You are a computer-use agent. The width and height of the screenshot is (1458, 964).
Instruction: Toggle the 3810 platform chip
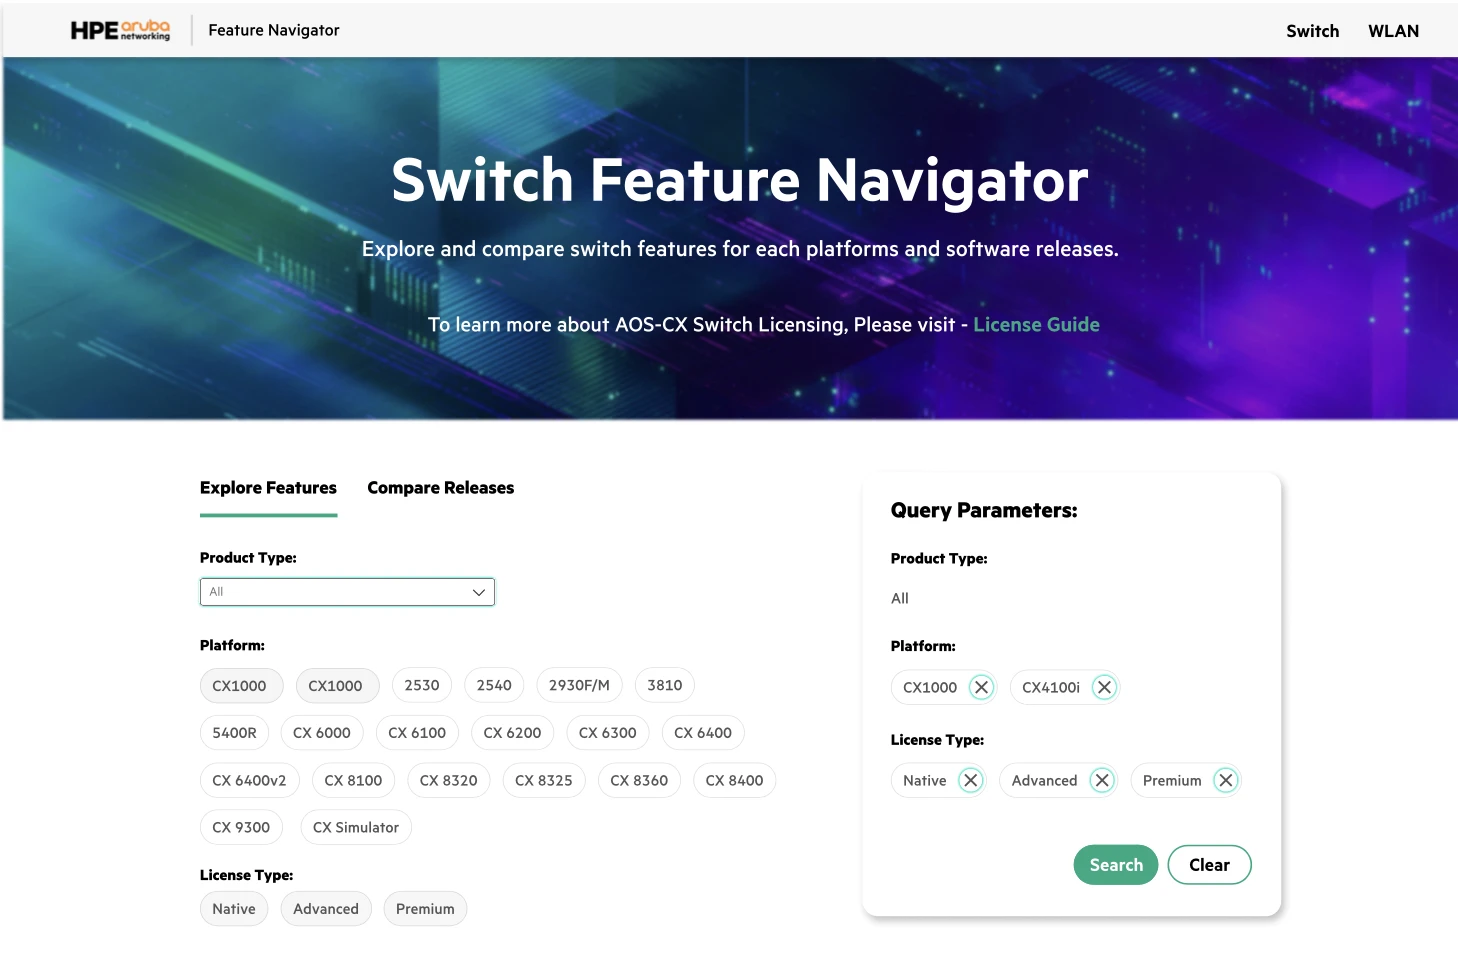[664, 685]
